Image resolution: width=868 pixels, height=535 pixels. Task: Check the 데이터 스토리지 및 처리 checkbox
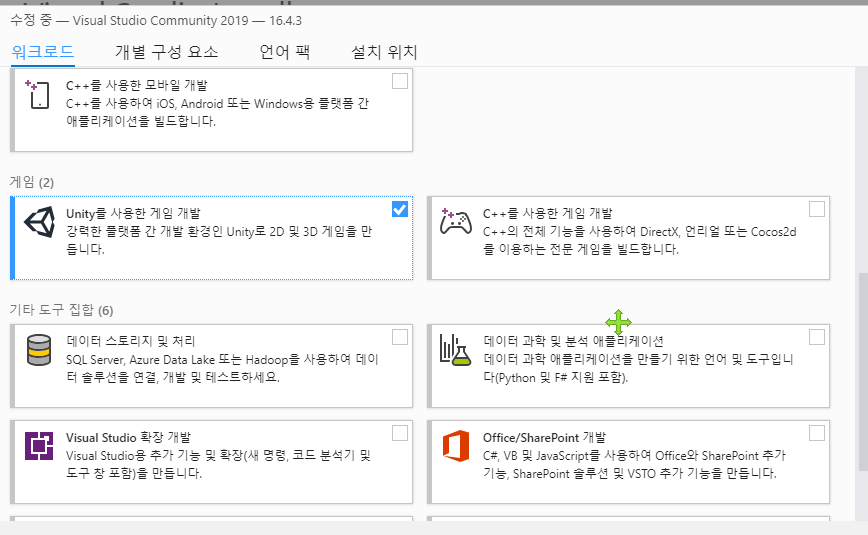click(x=400, y=337)
